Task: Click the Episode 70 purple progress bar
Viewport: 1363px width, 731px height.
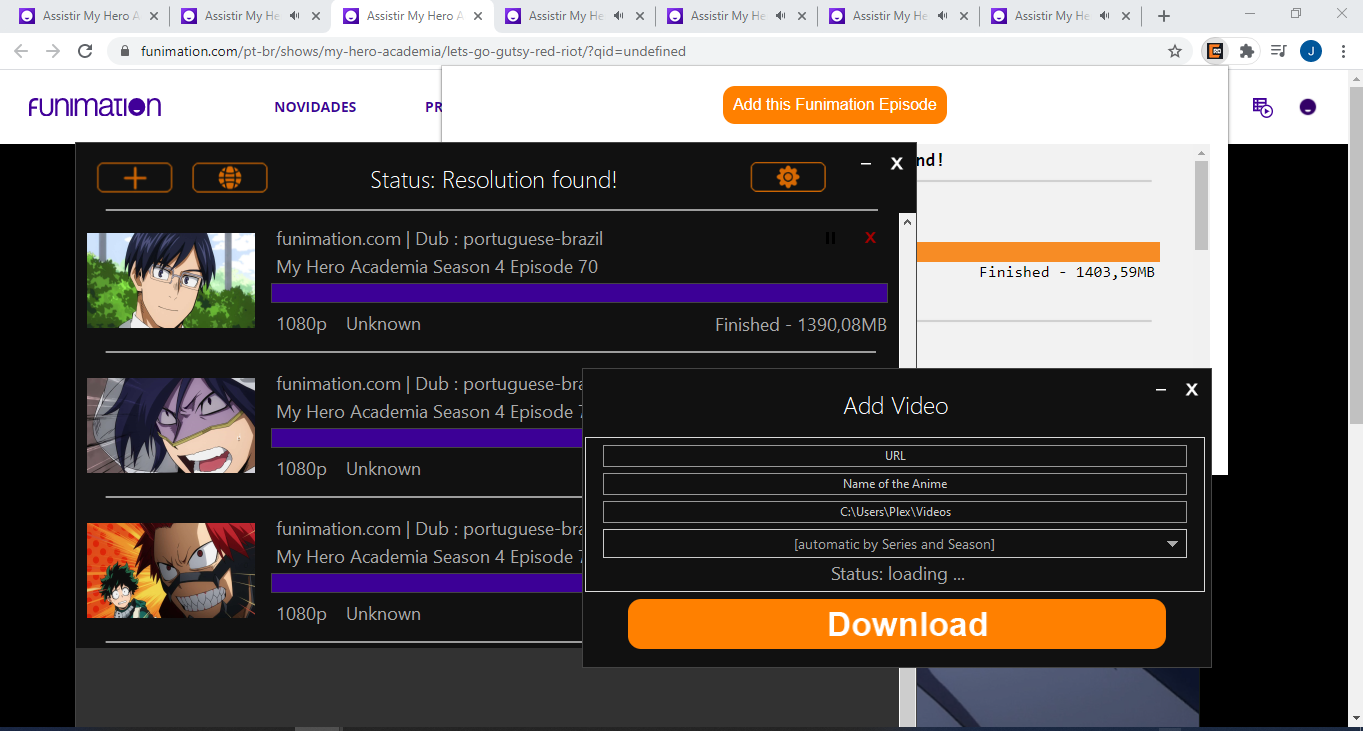Action: (580, 293)
